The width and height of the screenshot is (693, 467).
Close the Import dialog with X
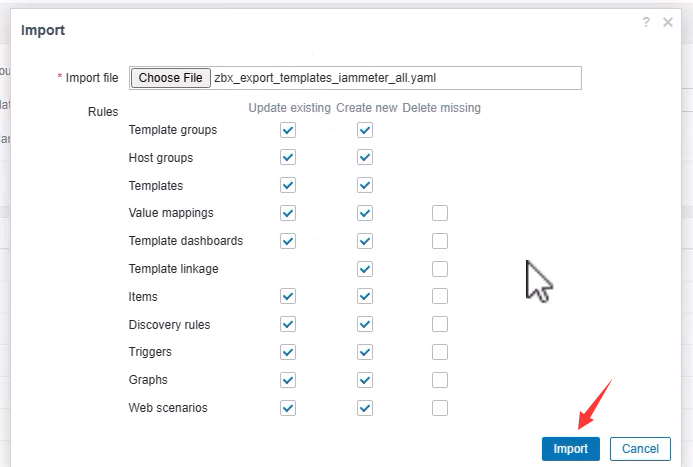coord(668,22)
